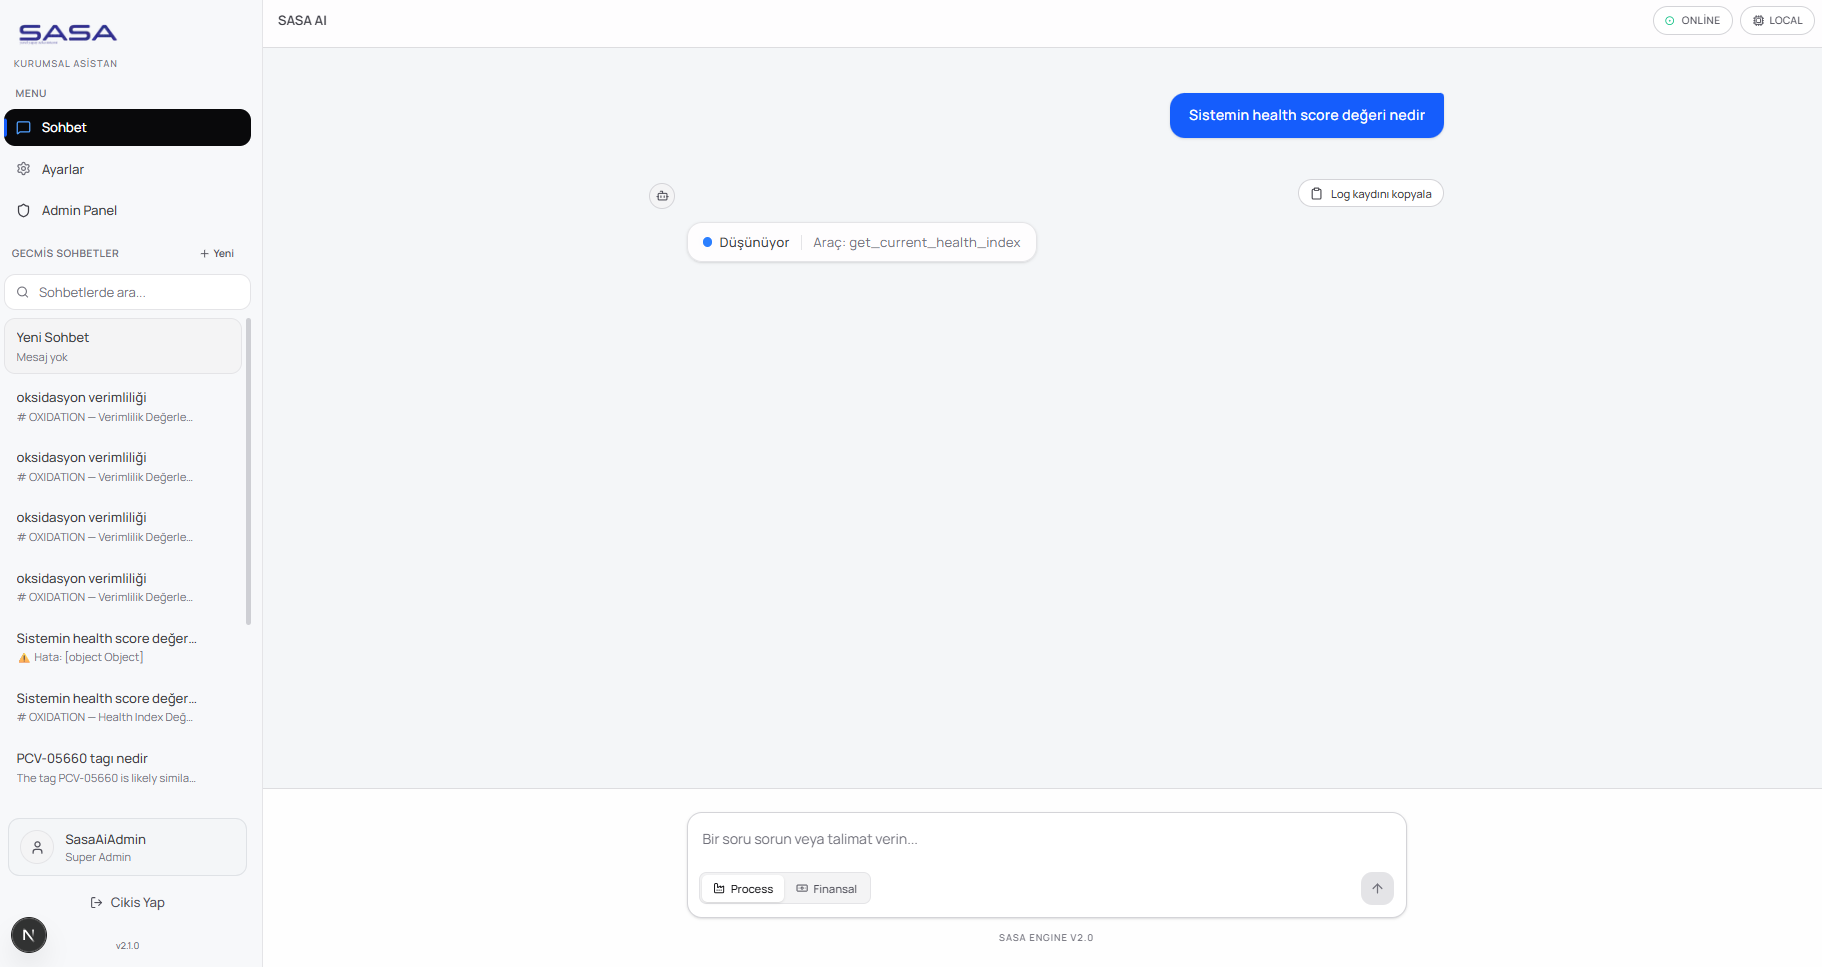Click the chat bubble icon beside Sohbet
Viewport: 1822px width, 967px height.
click(x=24, y=127)
